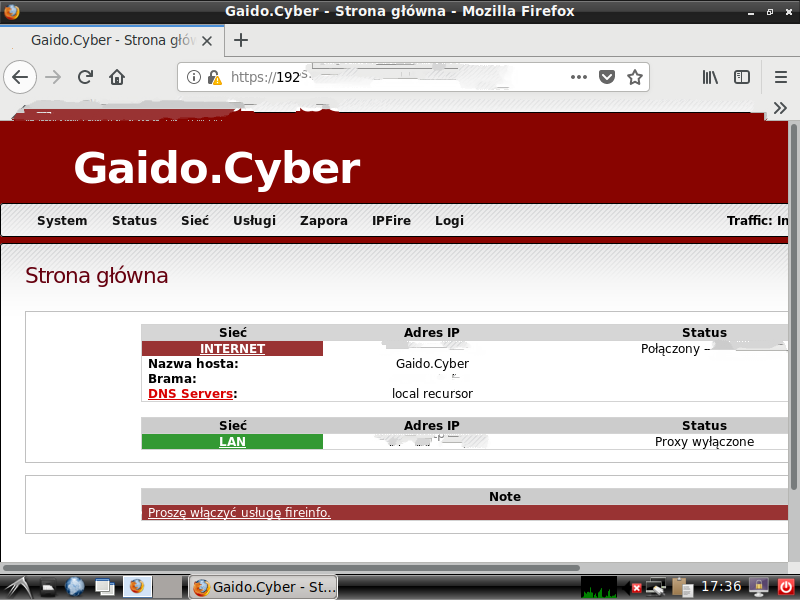This screenshot has width=800, height=600.
Task: Click the red power button in taskbar
Action: (x=785, y=587)
